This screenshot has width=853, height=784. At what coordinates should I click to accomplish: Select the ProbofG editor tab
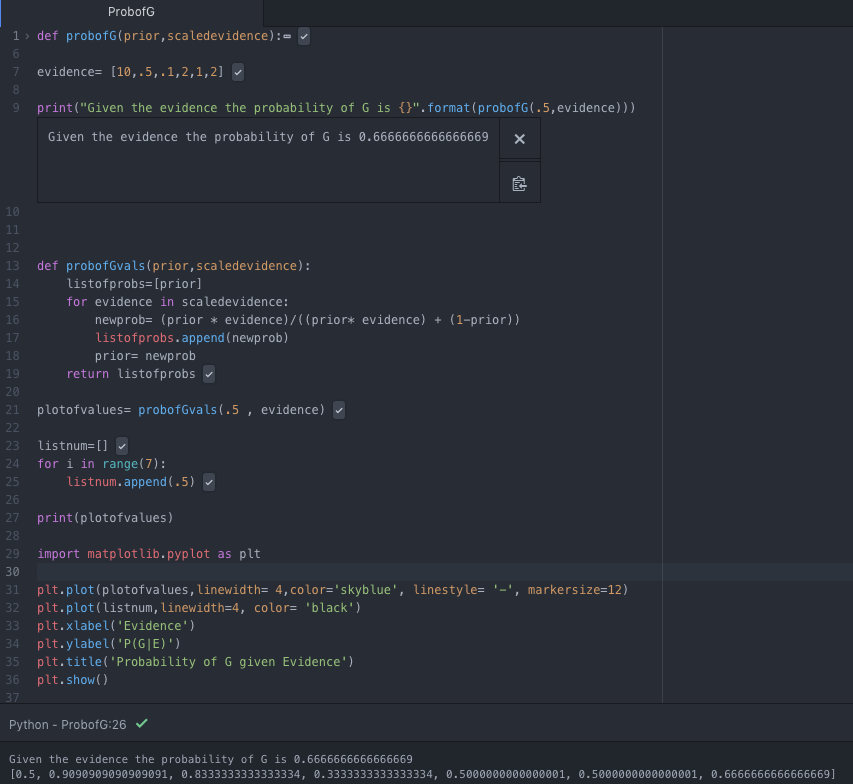click(x=131, y=12)
